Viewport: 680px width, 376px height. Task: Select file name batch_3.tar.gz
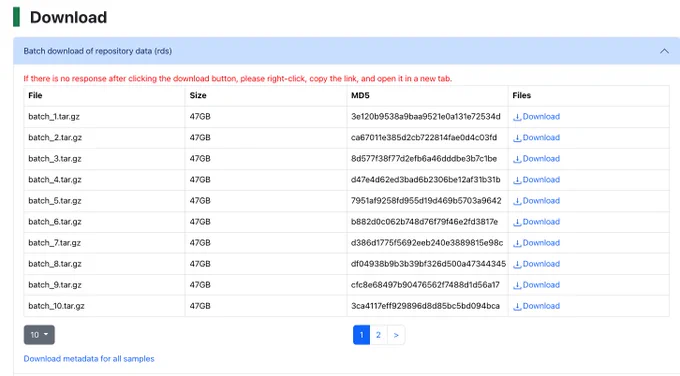coord(55,159)
